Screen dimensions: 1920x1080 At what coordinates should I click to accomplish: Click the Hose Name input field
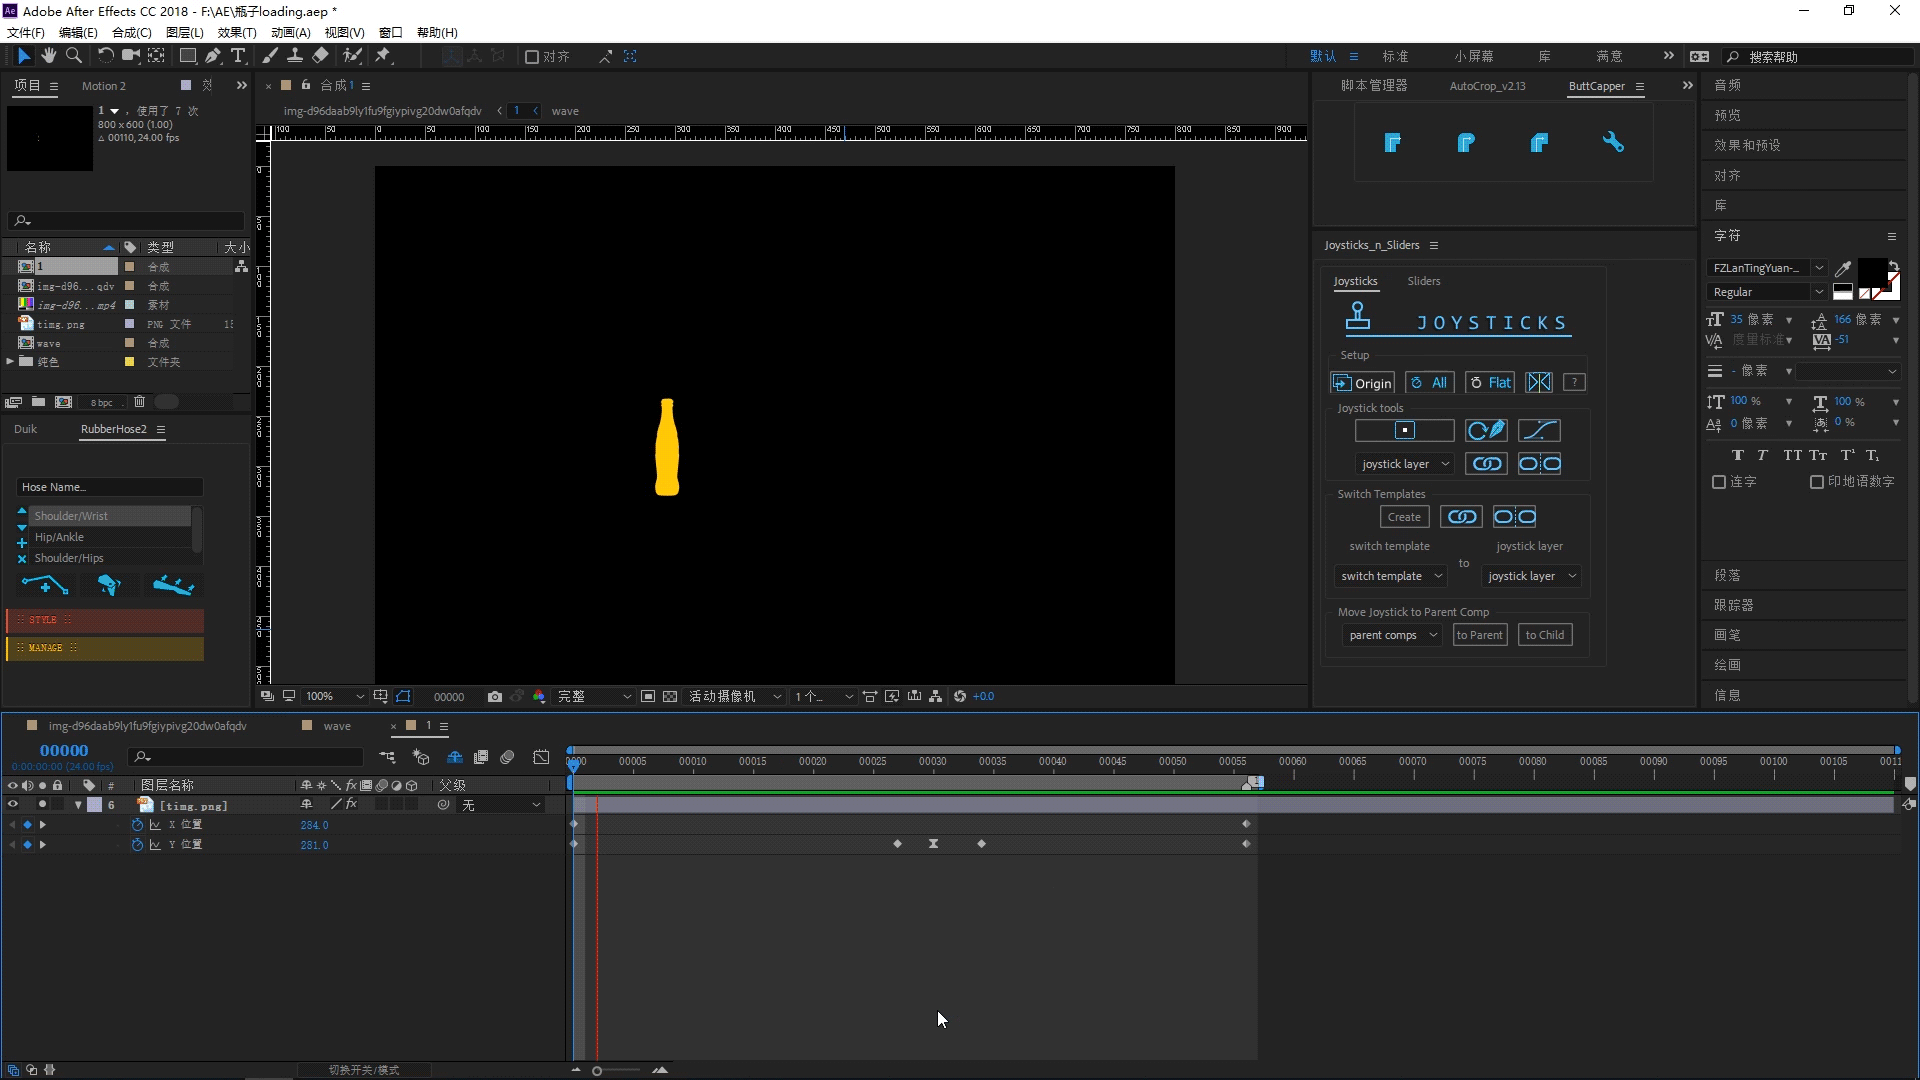110,488
